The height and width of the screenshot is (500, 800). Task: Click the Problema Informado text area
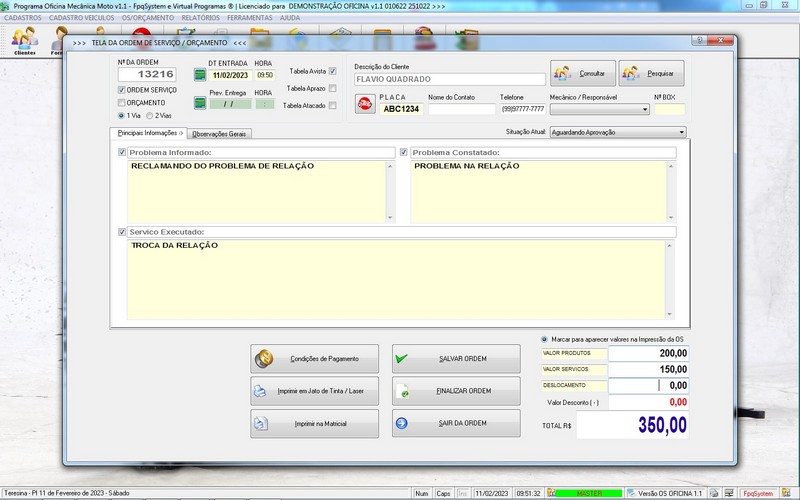tap(257, 192)
